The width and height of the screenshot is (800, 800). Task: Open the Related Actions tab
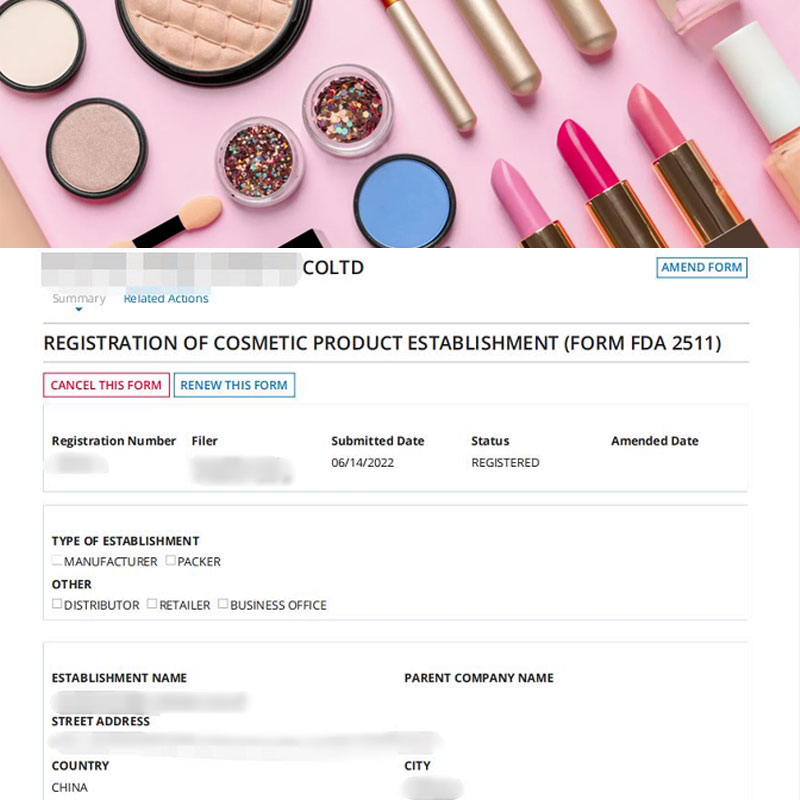click(166, 298)
